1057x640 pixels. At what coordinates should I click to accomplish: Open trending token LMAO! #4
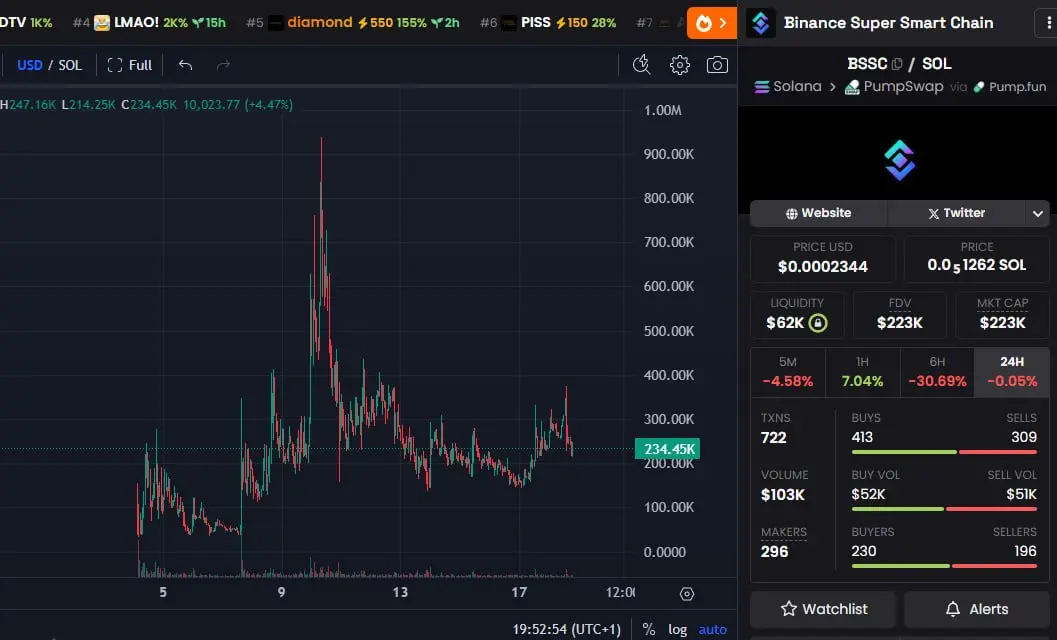pyautogui.click(x=149, y=23)
